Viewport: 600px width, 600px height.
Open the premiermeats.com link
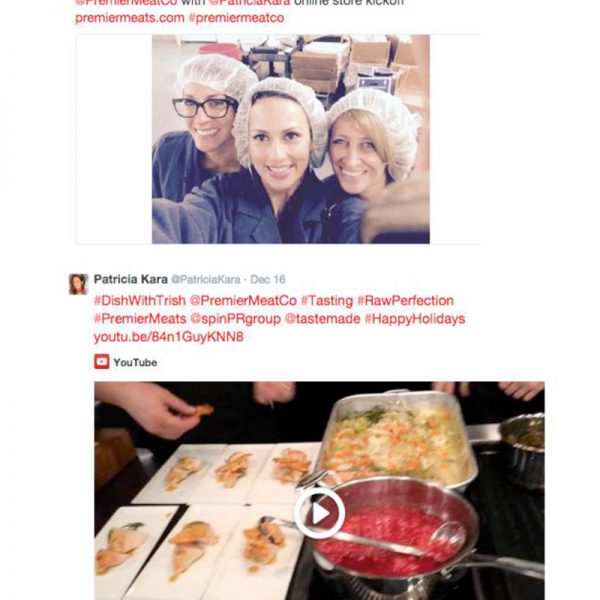point(130,18)
